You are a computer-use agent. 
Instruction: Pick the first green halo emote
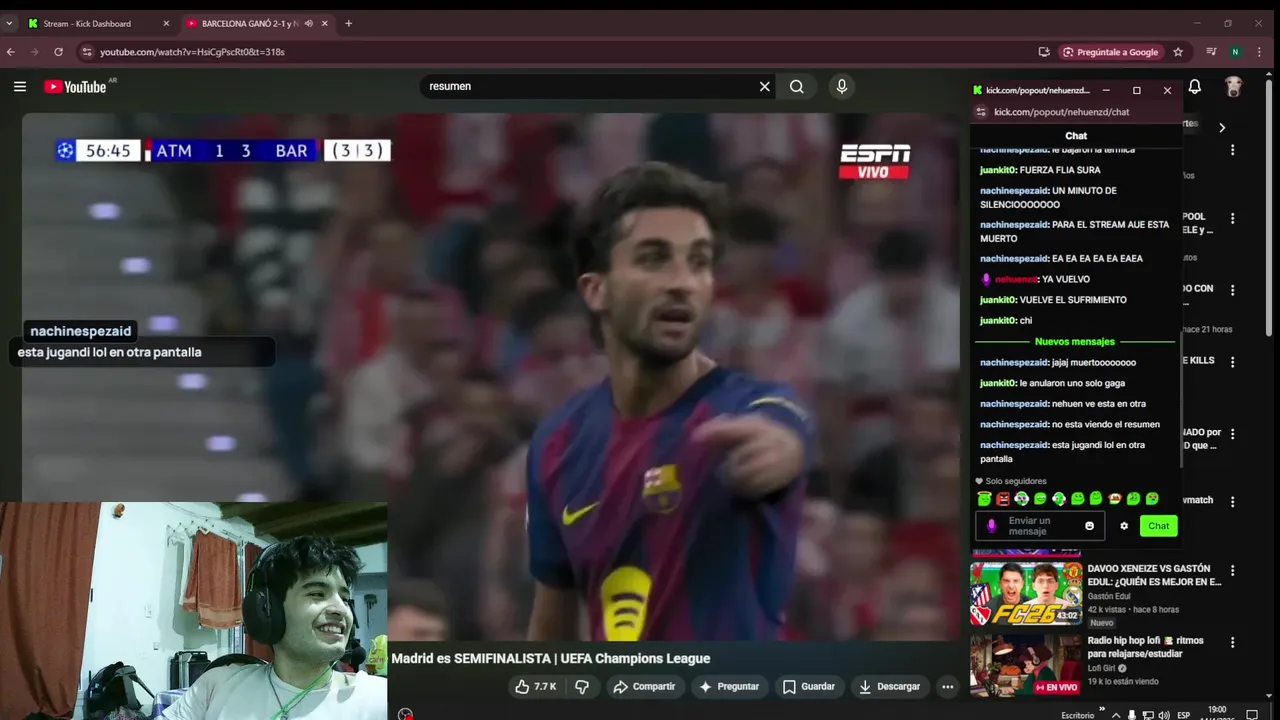984,499
